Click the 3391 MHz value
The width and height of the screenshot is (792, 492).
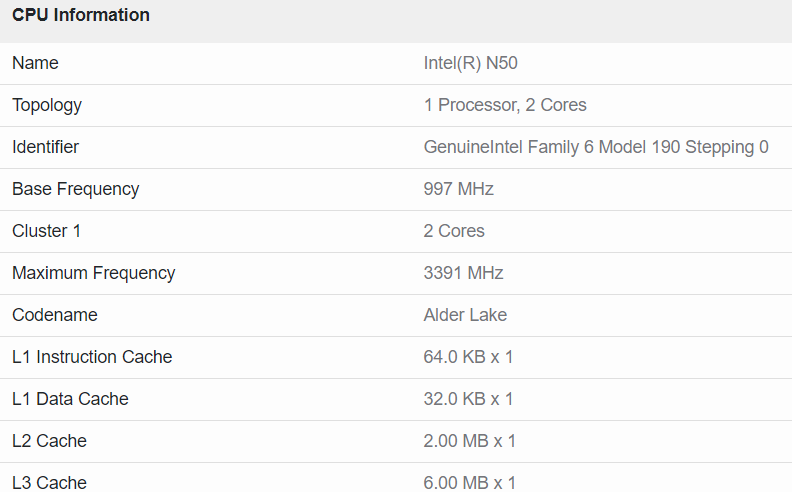coord(463,273)
